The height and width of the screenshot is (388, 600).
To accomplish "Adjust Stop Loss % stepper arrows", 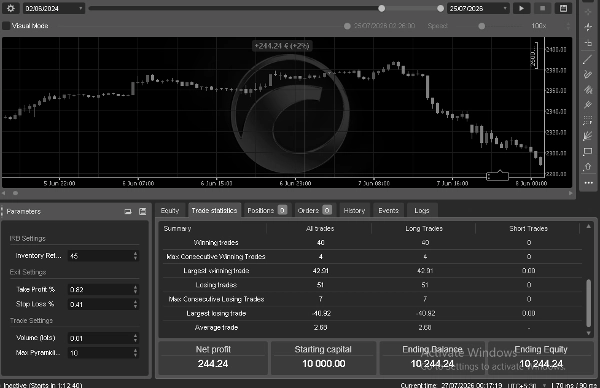I will 135,305.
